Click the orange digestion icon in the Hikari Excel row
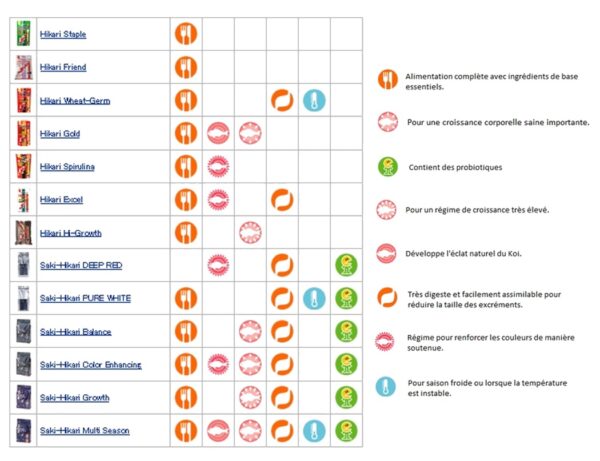This screenshot has width=600, height=461. 282,199
